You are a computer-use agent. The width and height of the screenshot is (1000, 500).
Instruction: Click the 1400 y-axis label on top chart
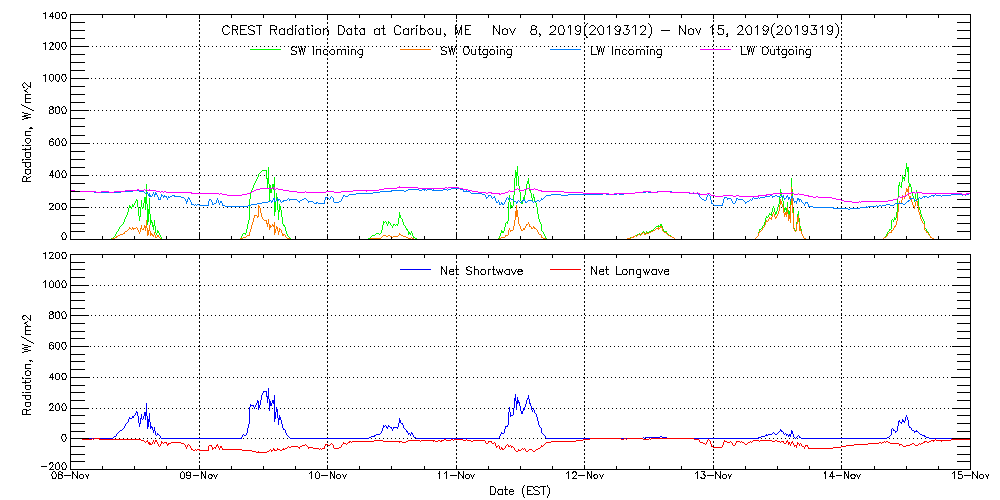tap(54, 18)
